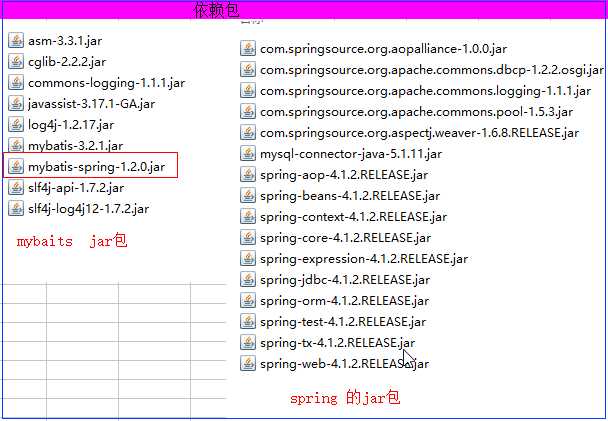The width and height of the screenshot is (608, 421).
Task: Select the file name mybatis-spring-1.2.0.jar
Action: click(97, 167)
